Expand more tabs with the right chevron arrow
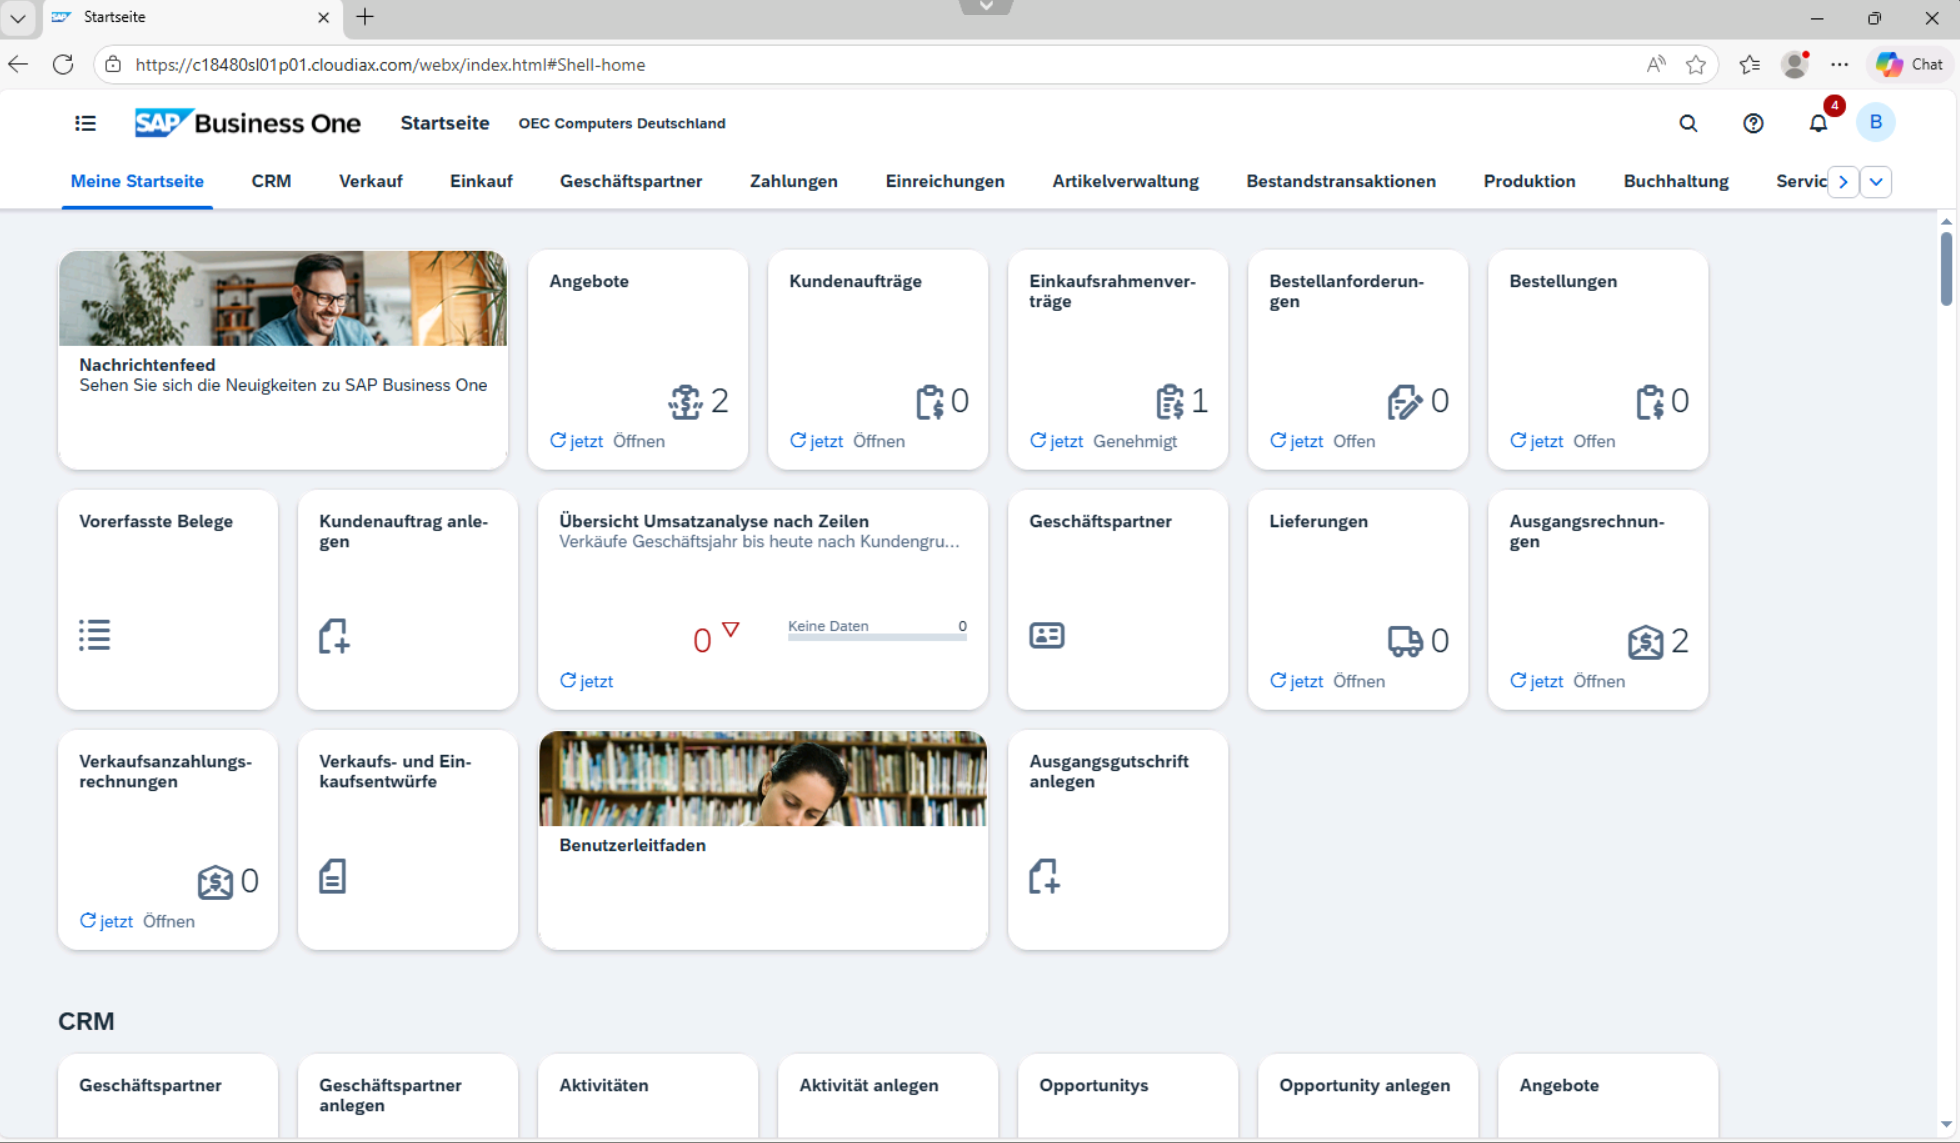 [x=1842, y=181]
